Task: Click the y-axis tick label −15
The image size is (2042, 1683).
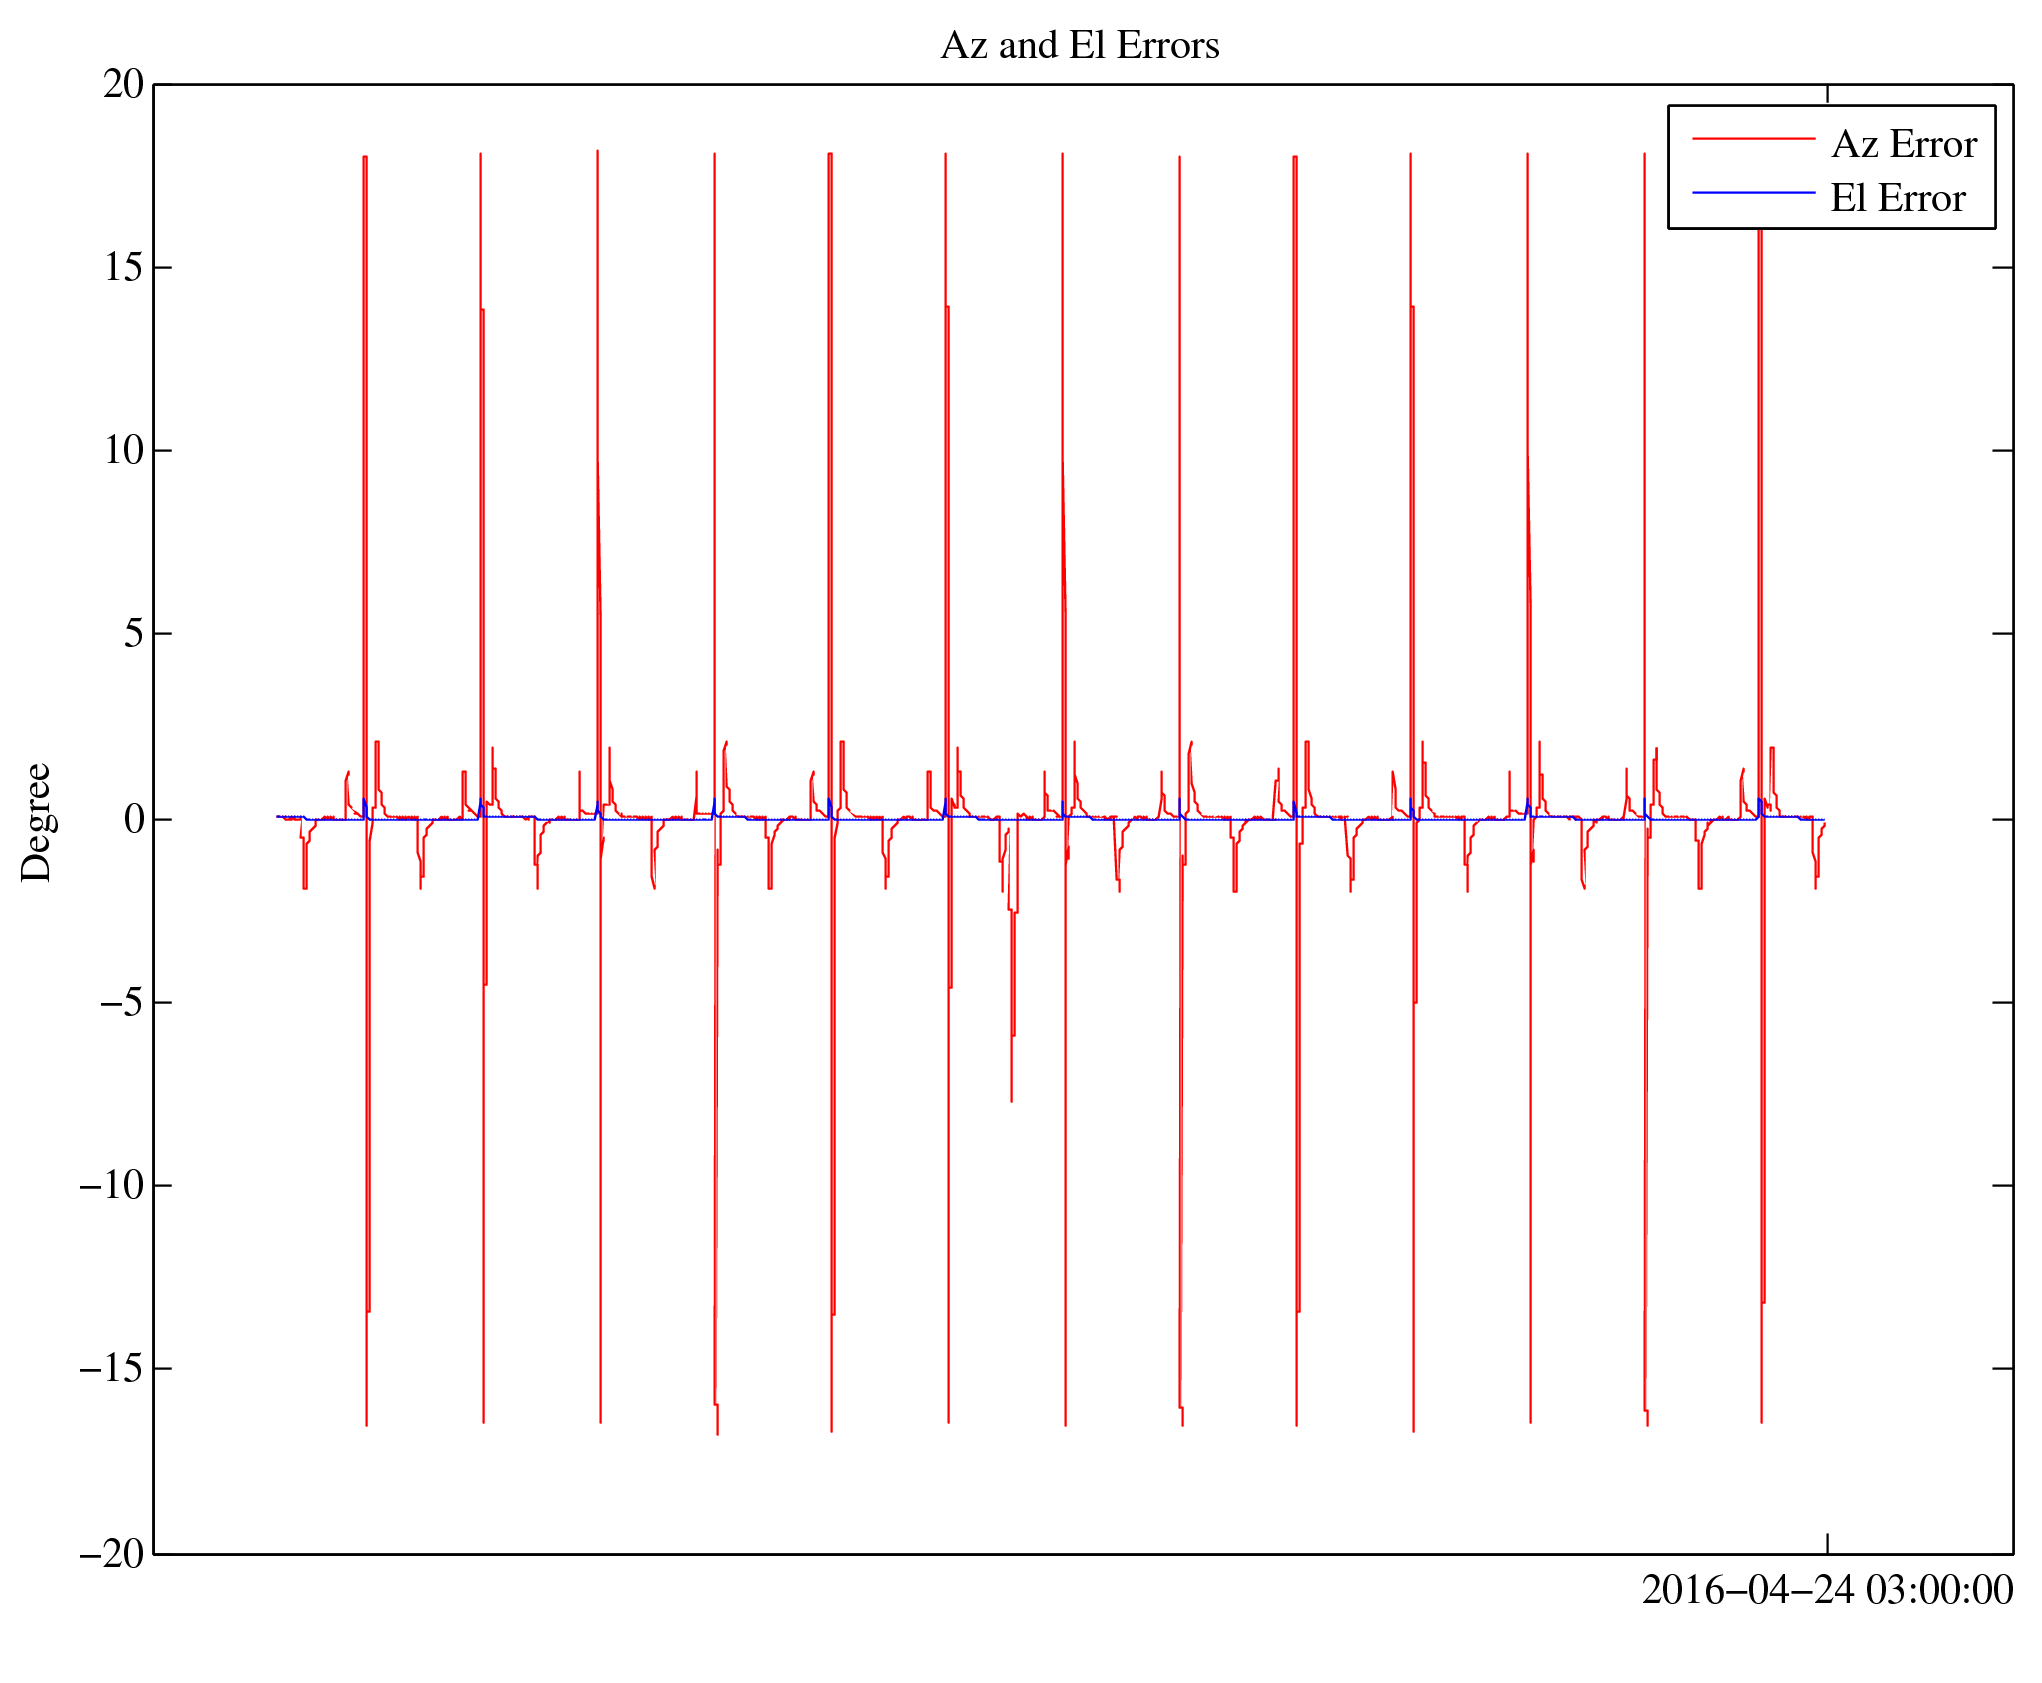Action: click(113, 1369)
